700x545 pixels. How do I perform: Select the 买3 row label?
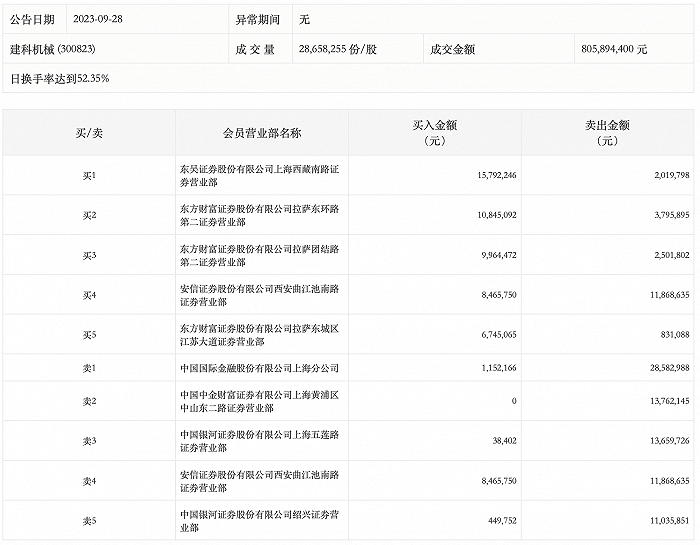click(x=89, y=255)
